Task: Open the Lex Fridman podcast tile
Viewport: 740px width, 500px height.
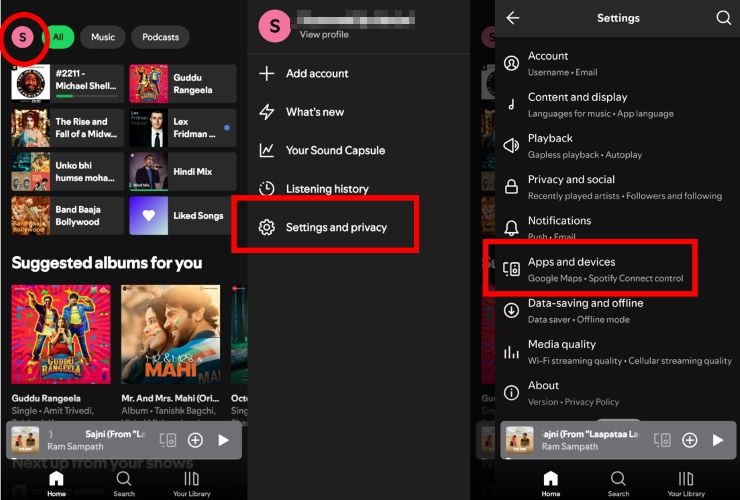Action: click(183, 127)
